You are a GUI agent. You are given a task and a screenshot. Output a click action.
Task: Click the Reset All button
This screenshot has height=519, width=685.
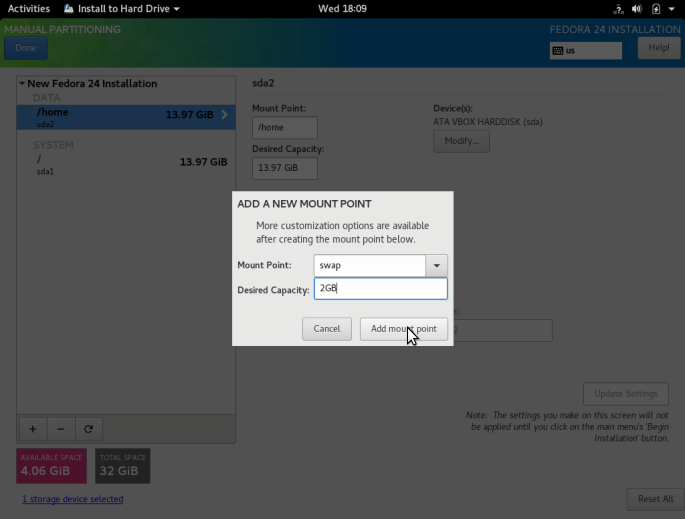pos(655,499)
